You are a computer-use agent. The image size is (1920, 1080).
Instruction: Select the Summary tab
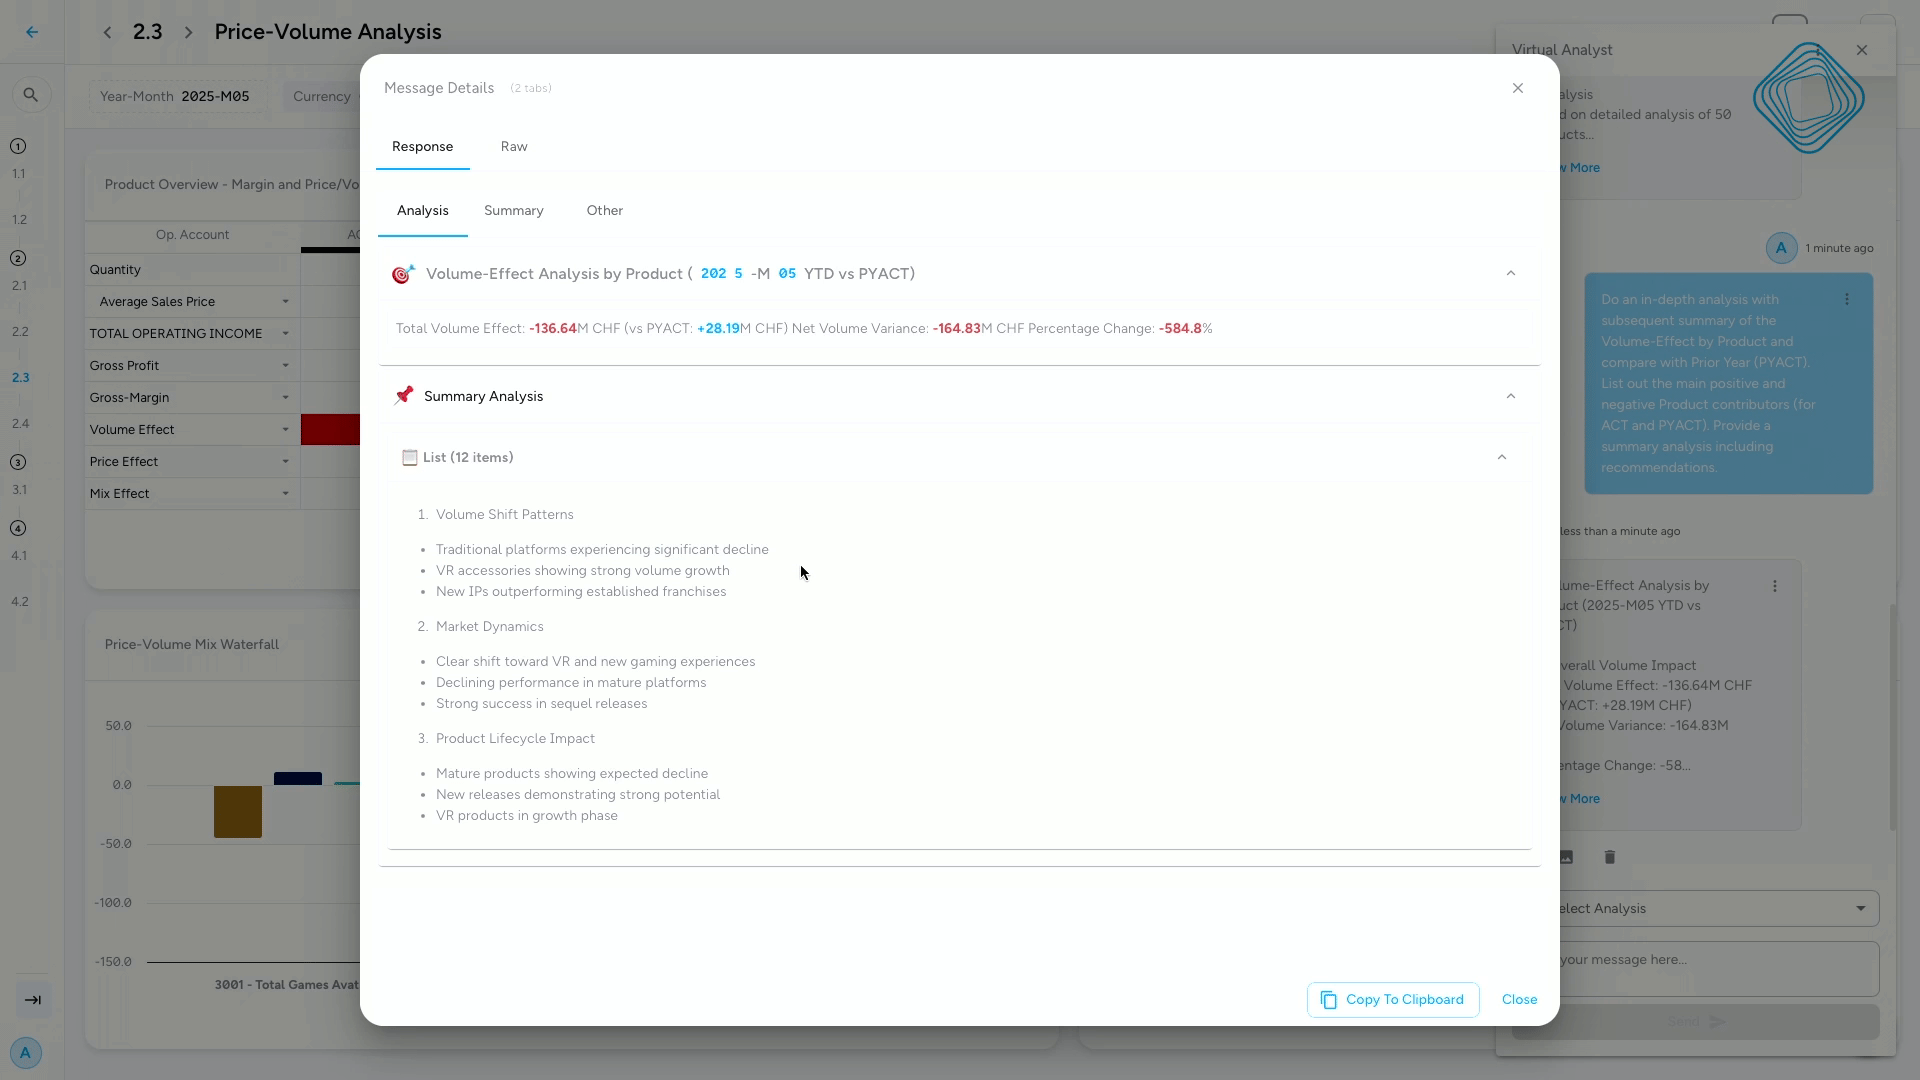coord(514,210)
